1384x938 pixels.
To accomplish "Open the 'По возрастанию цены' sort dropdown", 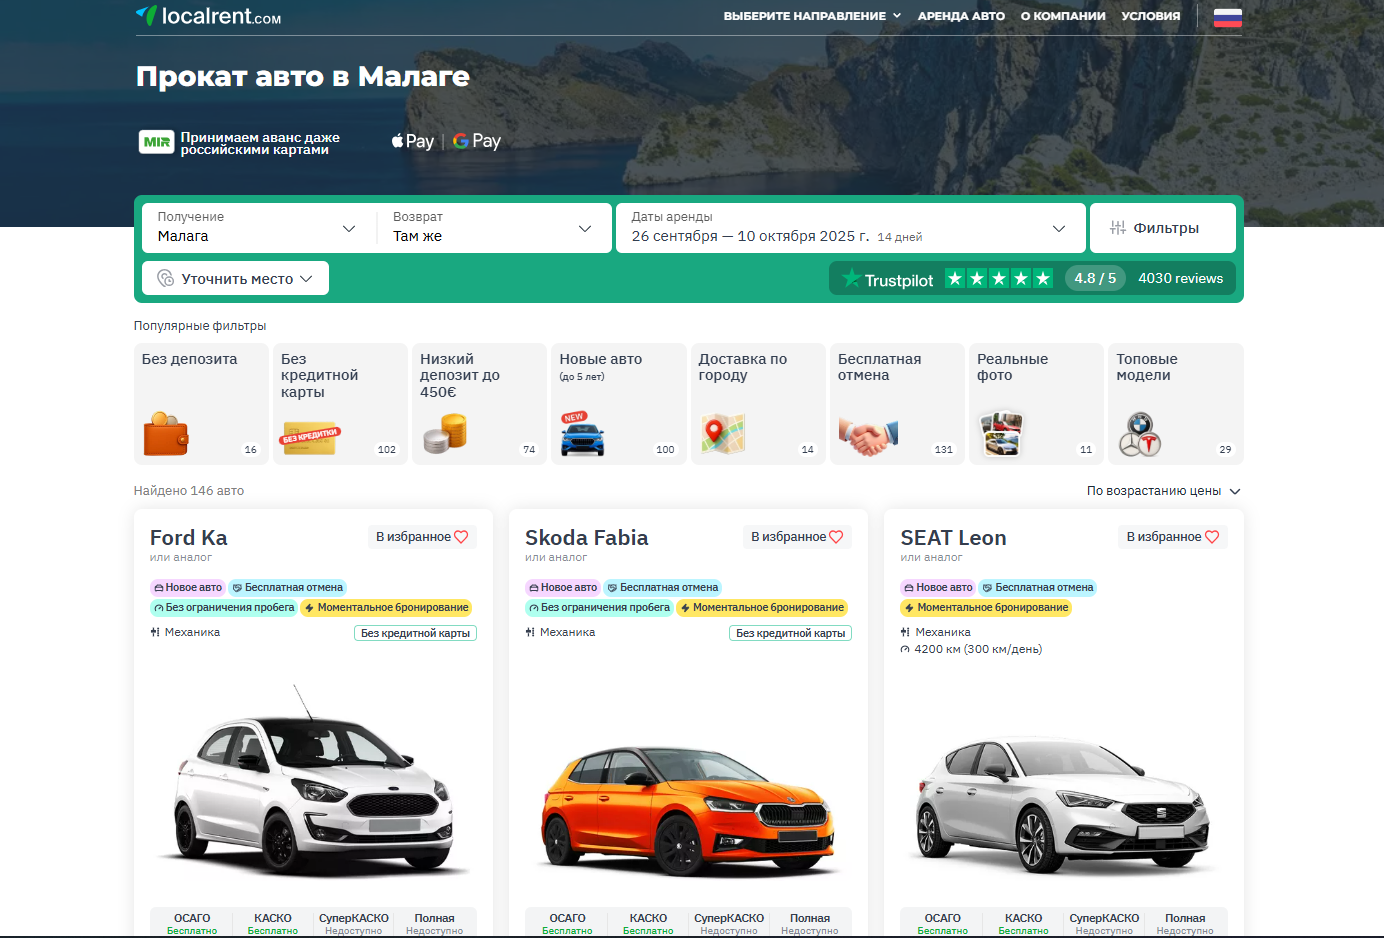I will [1163, 491].
